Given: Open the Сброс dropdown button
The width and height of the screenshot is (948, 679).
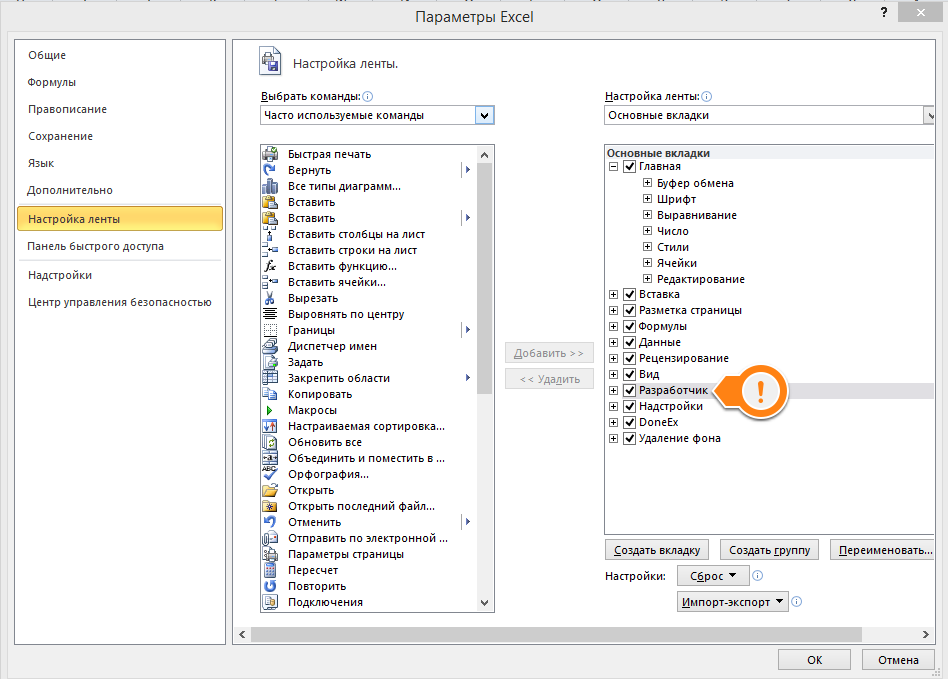Looking at the screenshot, I should [x=713, y=576].
